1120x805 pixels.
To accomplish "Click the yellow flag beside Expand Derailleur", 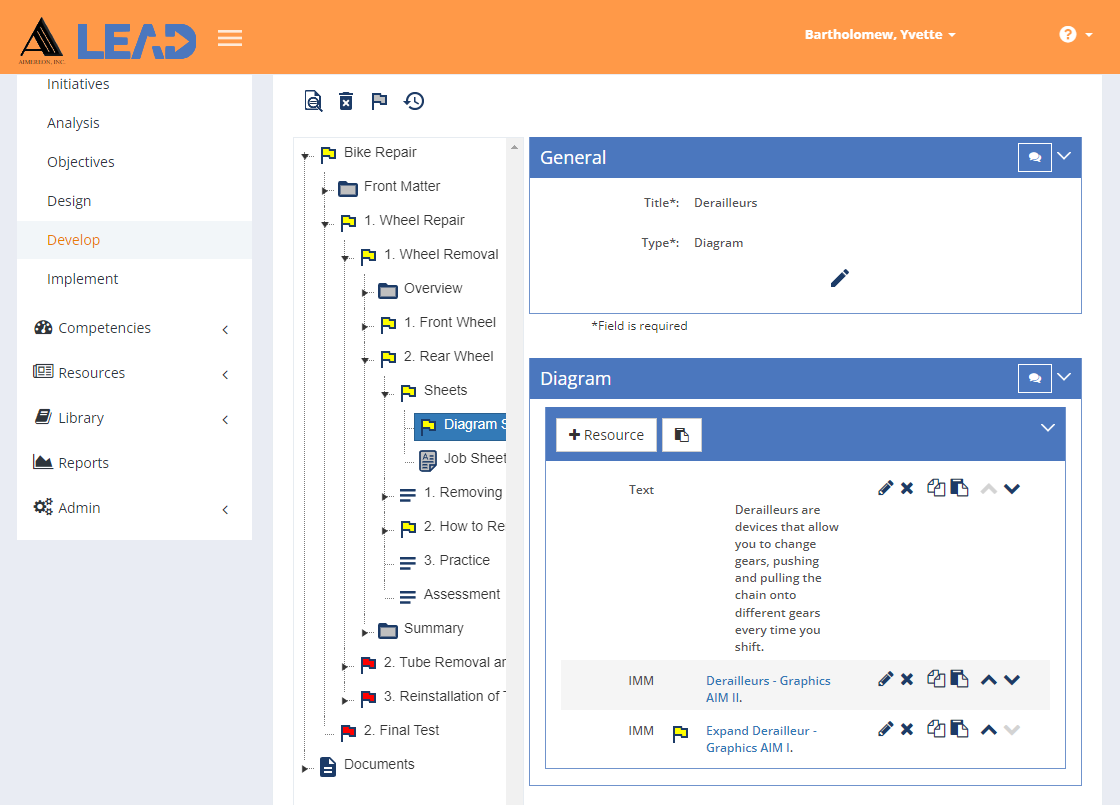I will [x=681, y=734].
